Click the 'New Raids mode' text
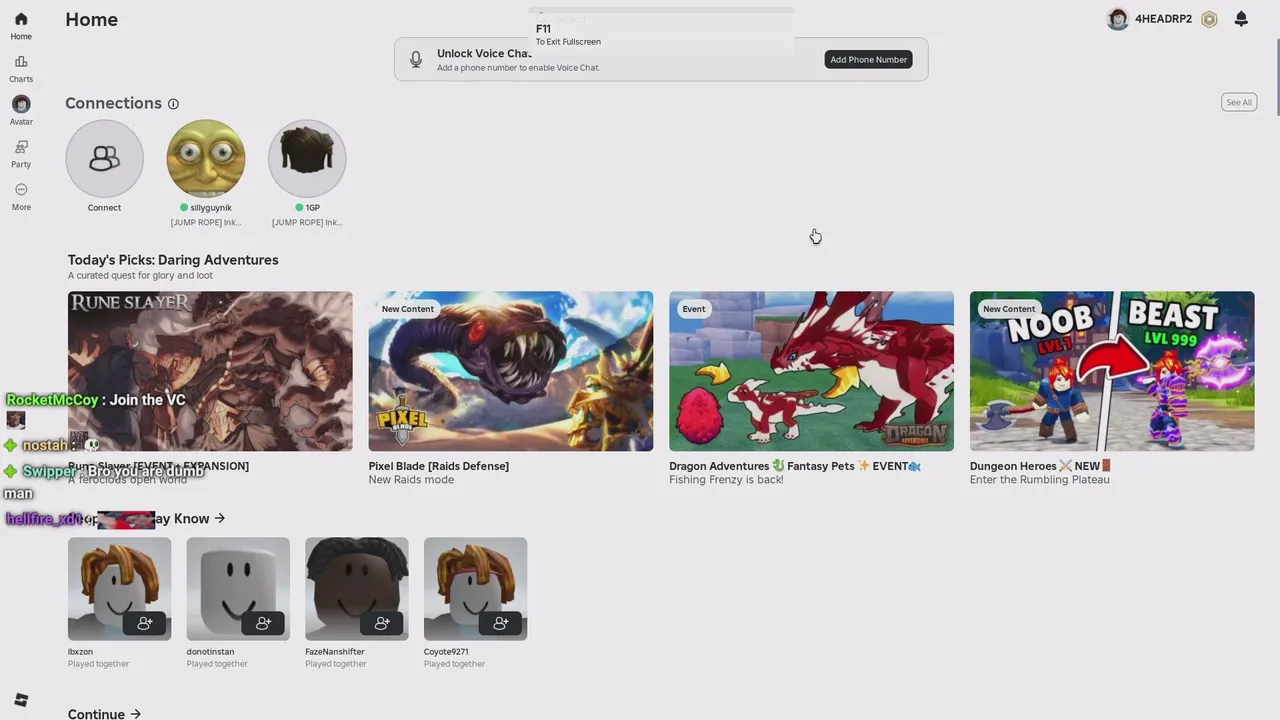The height and width of the screenshot is (720, 1280). click(411, 480)
